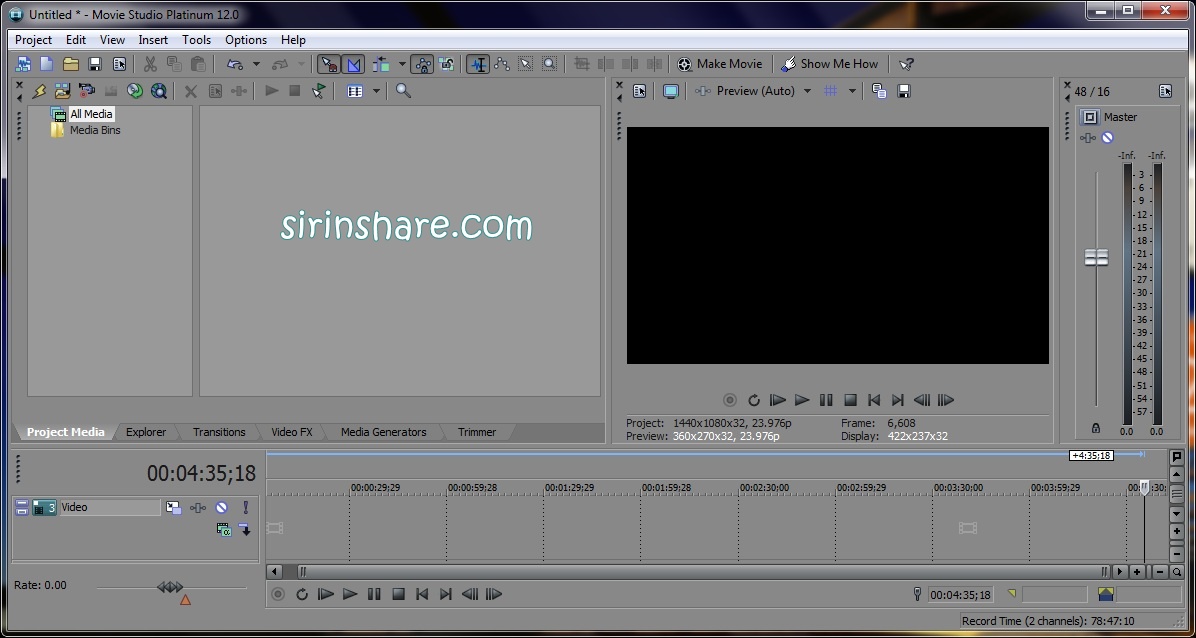Click the Extract Audio from CD icon
Viewport: 1196px width, 638px height.
pyautogui.click(x=135, y=92)
